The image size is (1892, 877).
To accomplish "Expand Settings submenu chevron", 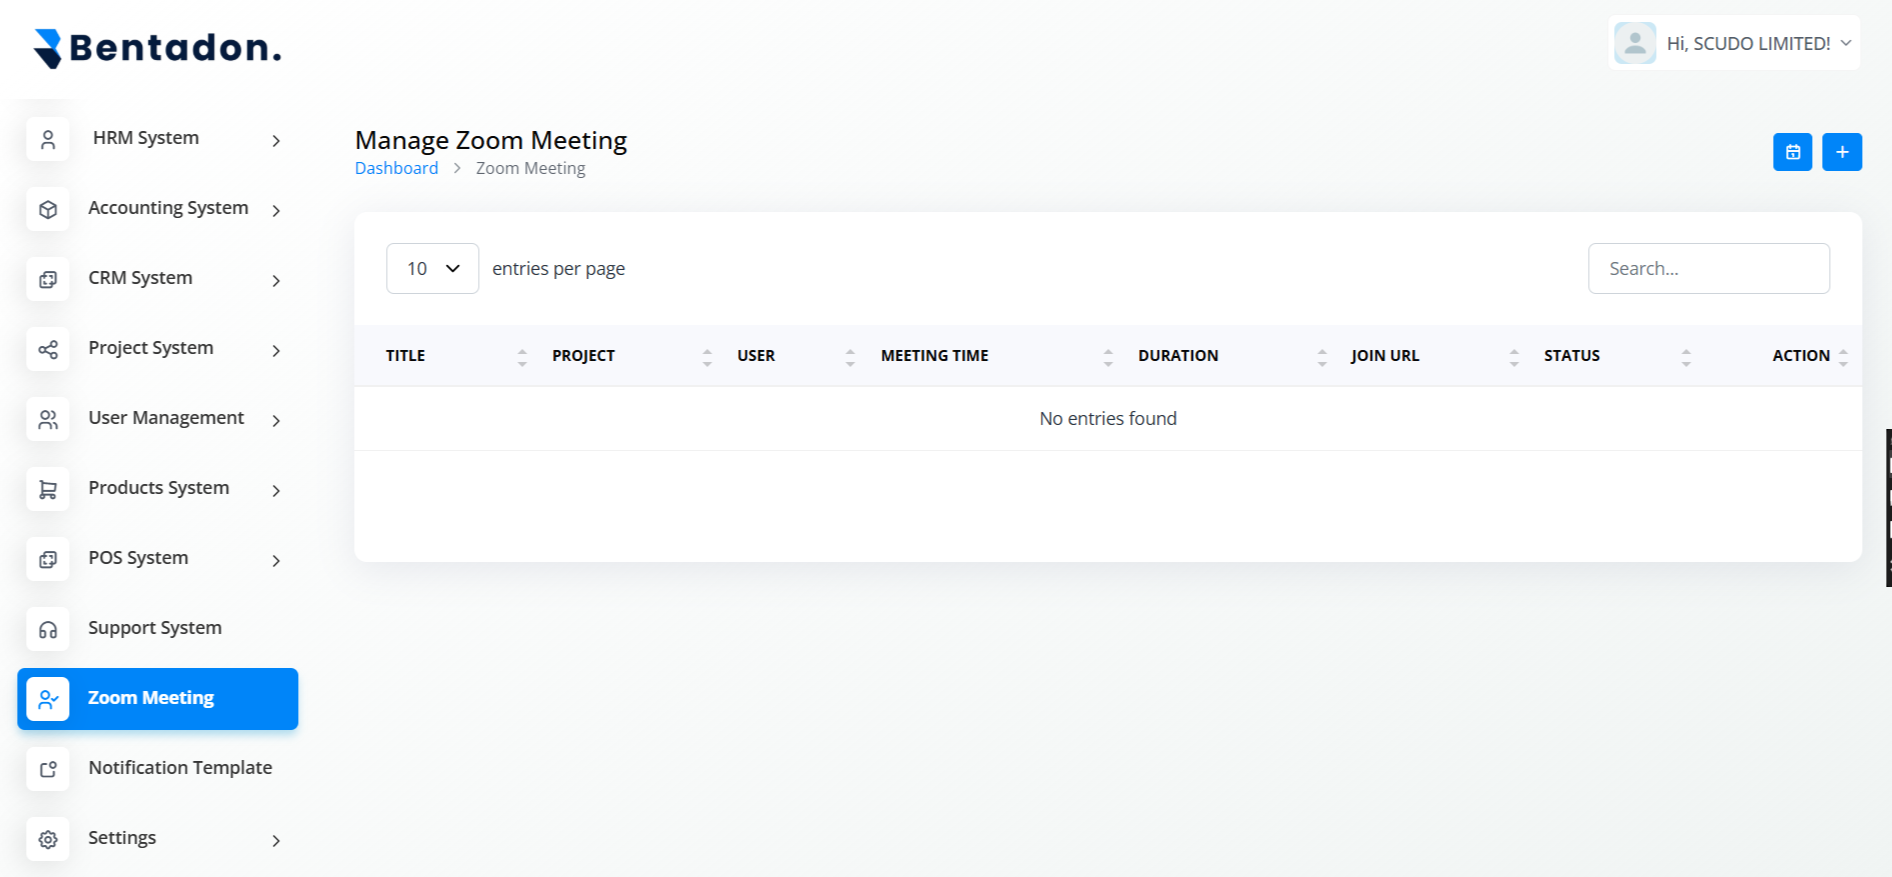I will click(276, 841).
